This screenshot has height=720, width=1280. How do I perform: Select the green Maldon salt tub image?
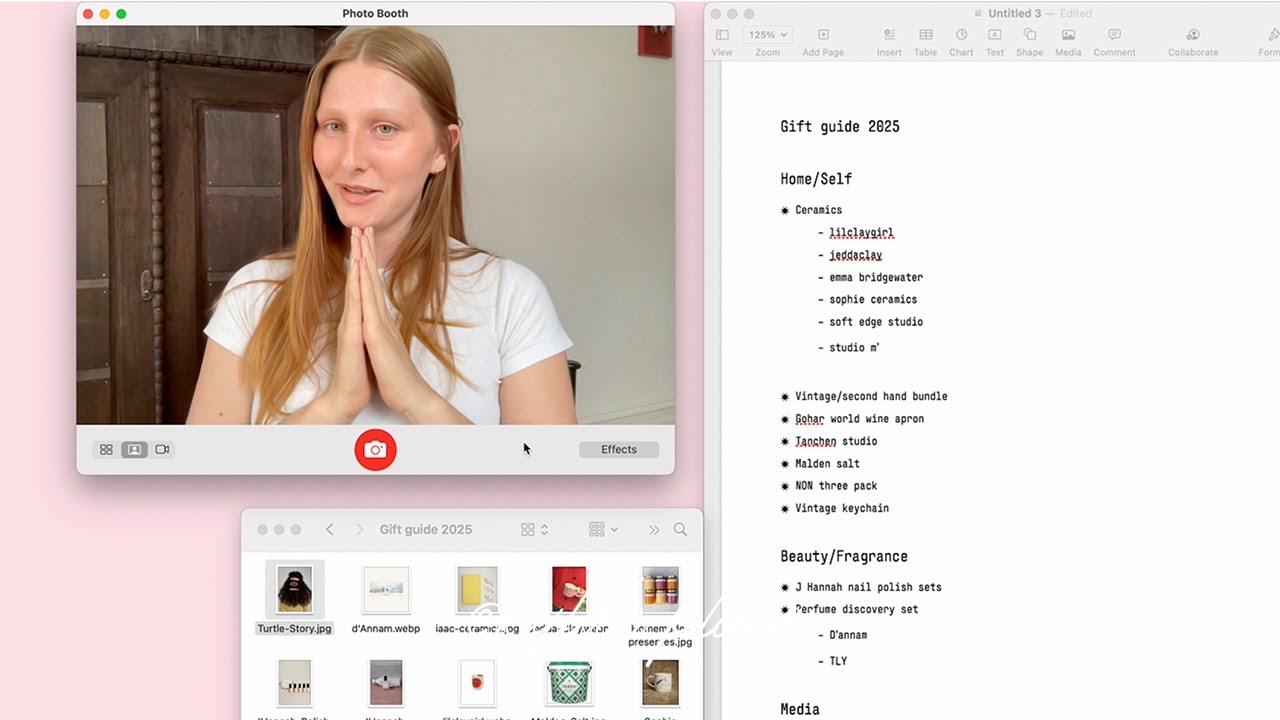point(569,683)
